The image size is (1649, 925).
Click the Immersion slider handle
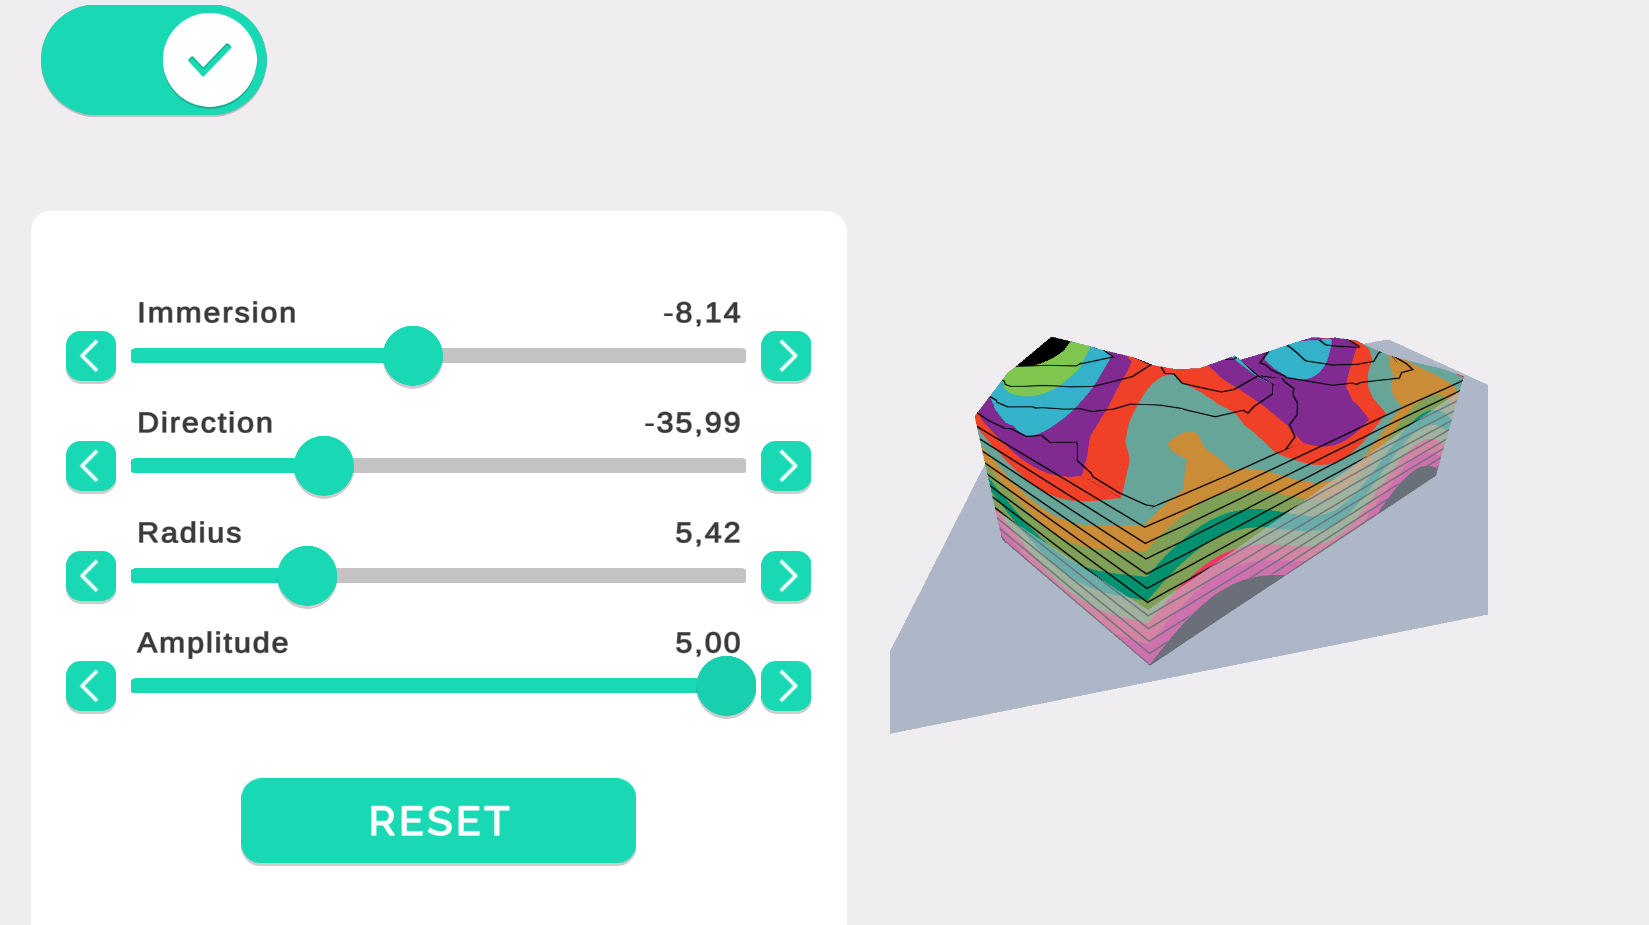tap(413, 356)
